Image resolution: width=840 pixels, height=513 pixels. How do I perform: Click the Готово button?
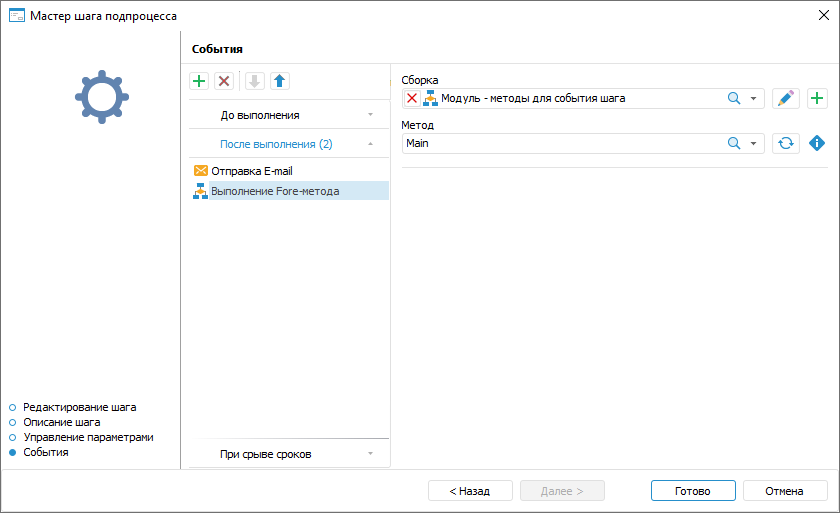(x=692, y=491)
